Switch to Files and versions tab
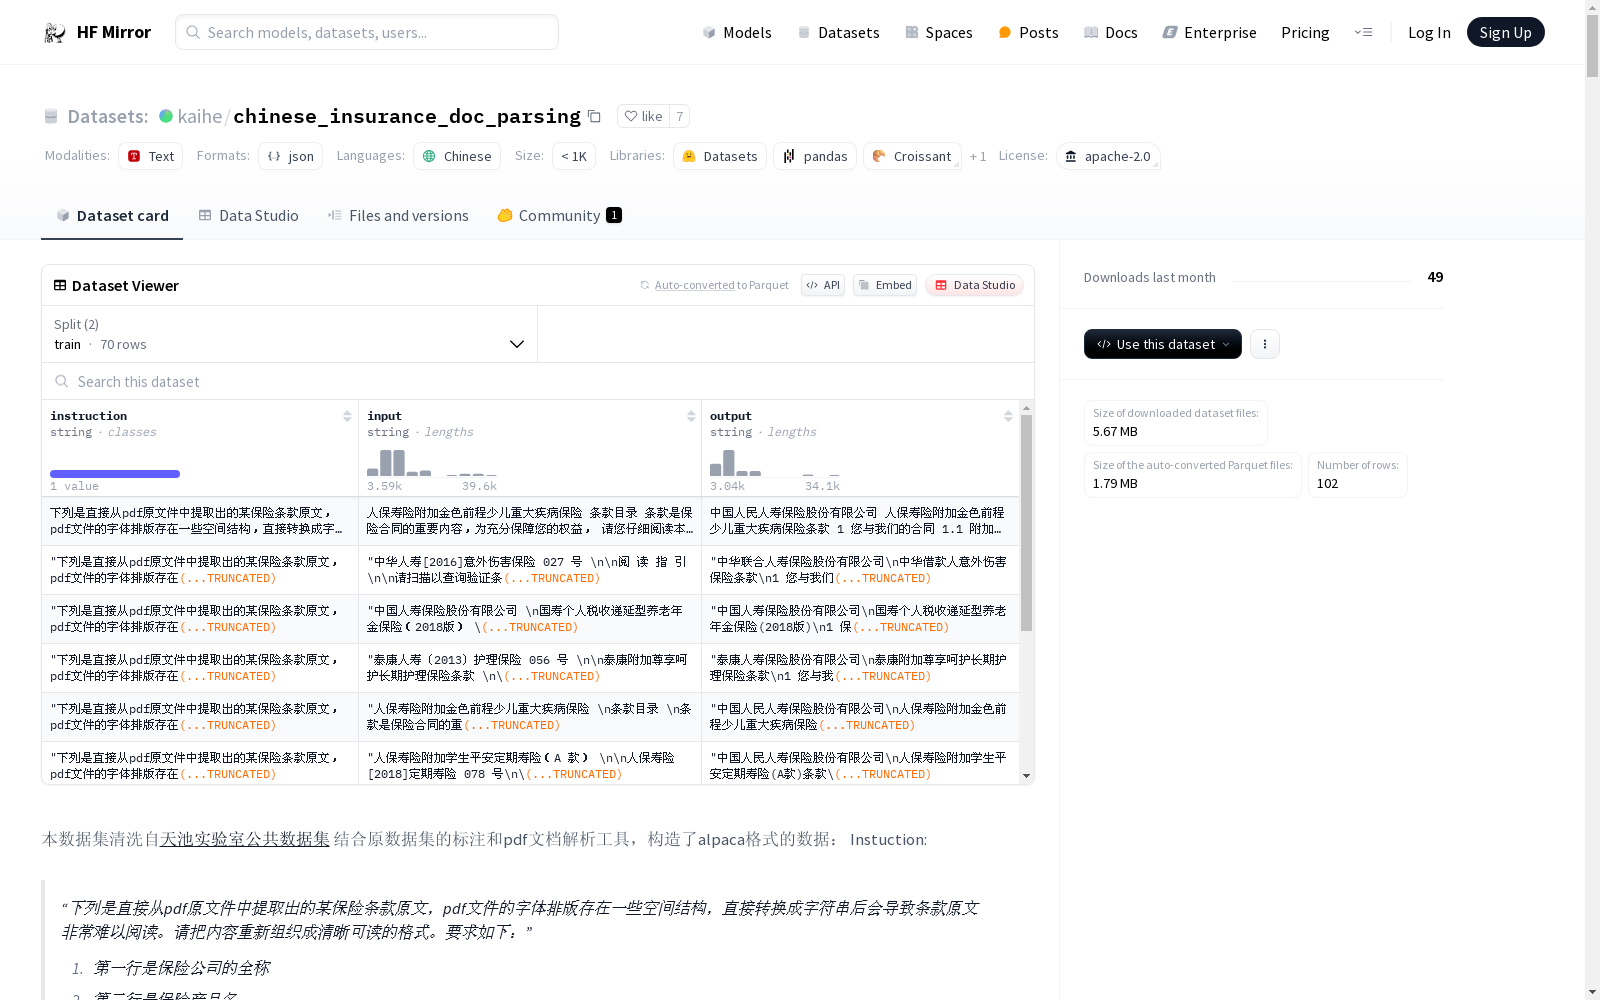The width and height of the screenshot is (1600, 1000). (398, 215)
